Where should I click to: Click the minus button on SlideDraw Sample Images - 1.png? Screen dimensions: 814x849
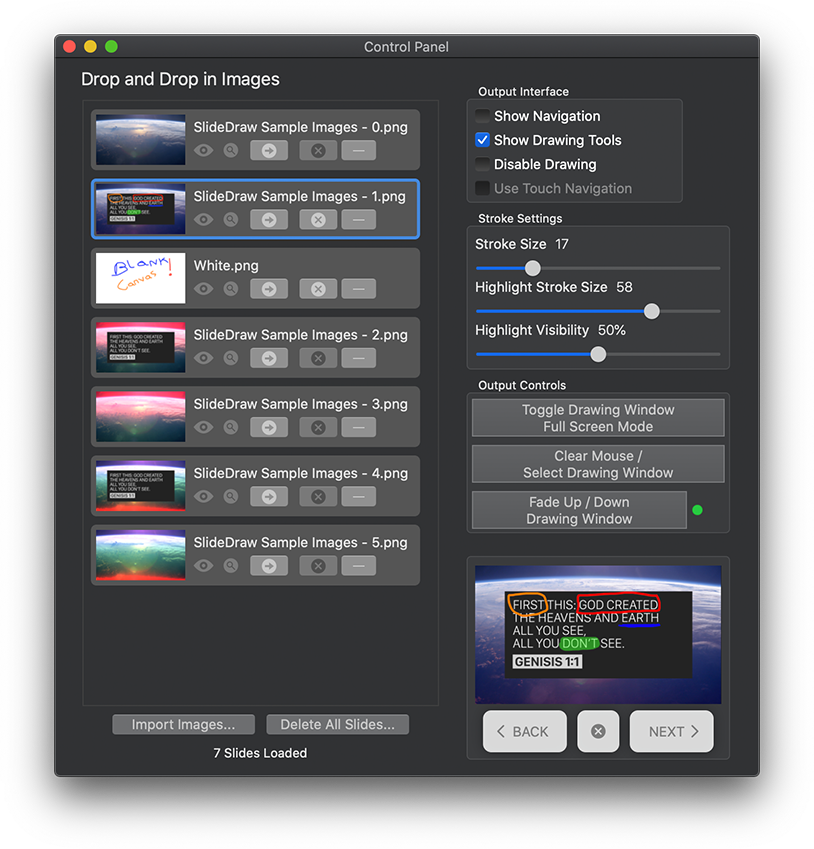pyautogui.click(x=359, y=220)
